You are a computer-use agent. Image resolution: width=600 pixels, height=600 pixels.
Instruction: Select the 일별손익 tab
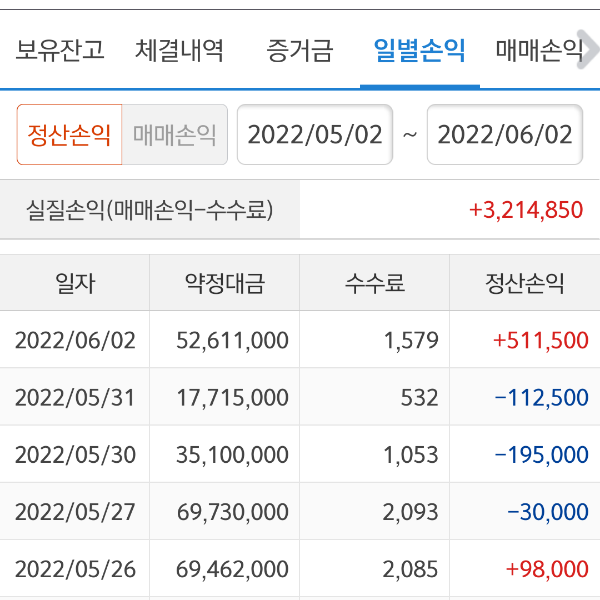[419, 49]
